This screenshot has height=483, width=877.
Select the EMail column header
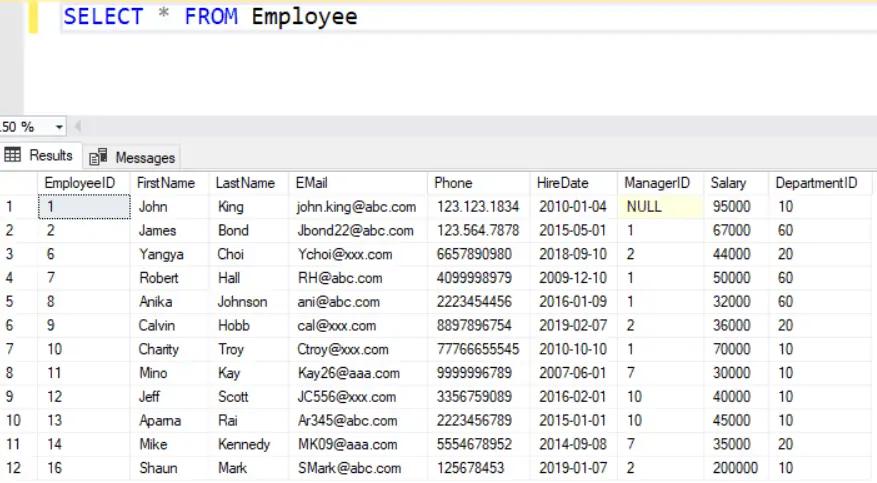(311, 183)
